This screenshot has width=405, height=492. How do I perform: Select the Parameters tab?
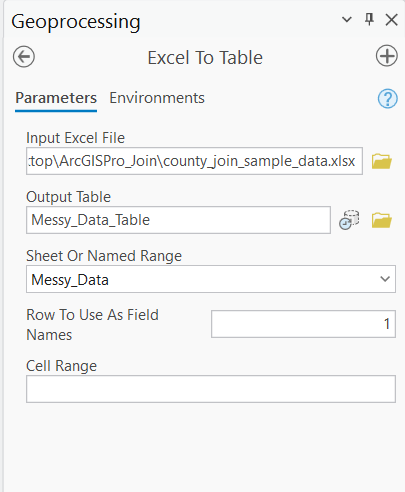[x=56, y=98]
